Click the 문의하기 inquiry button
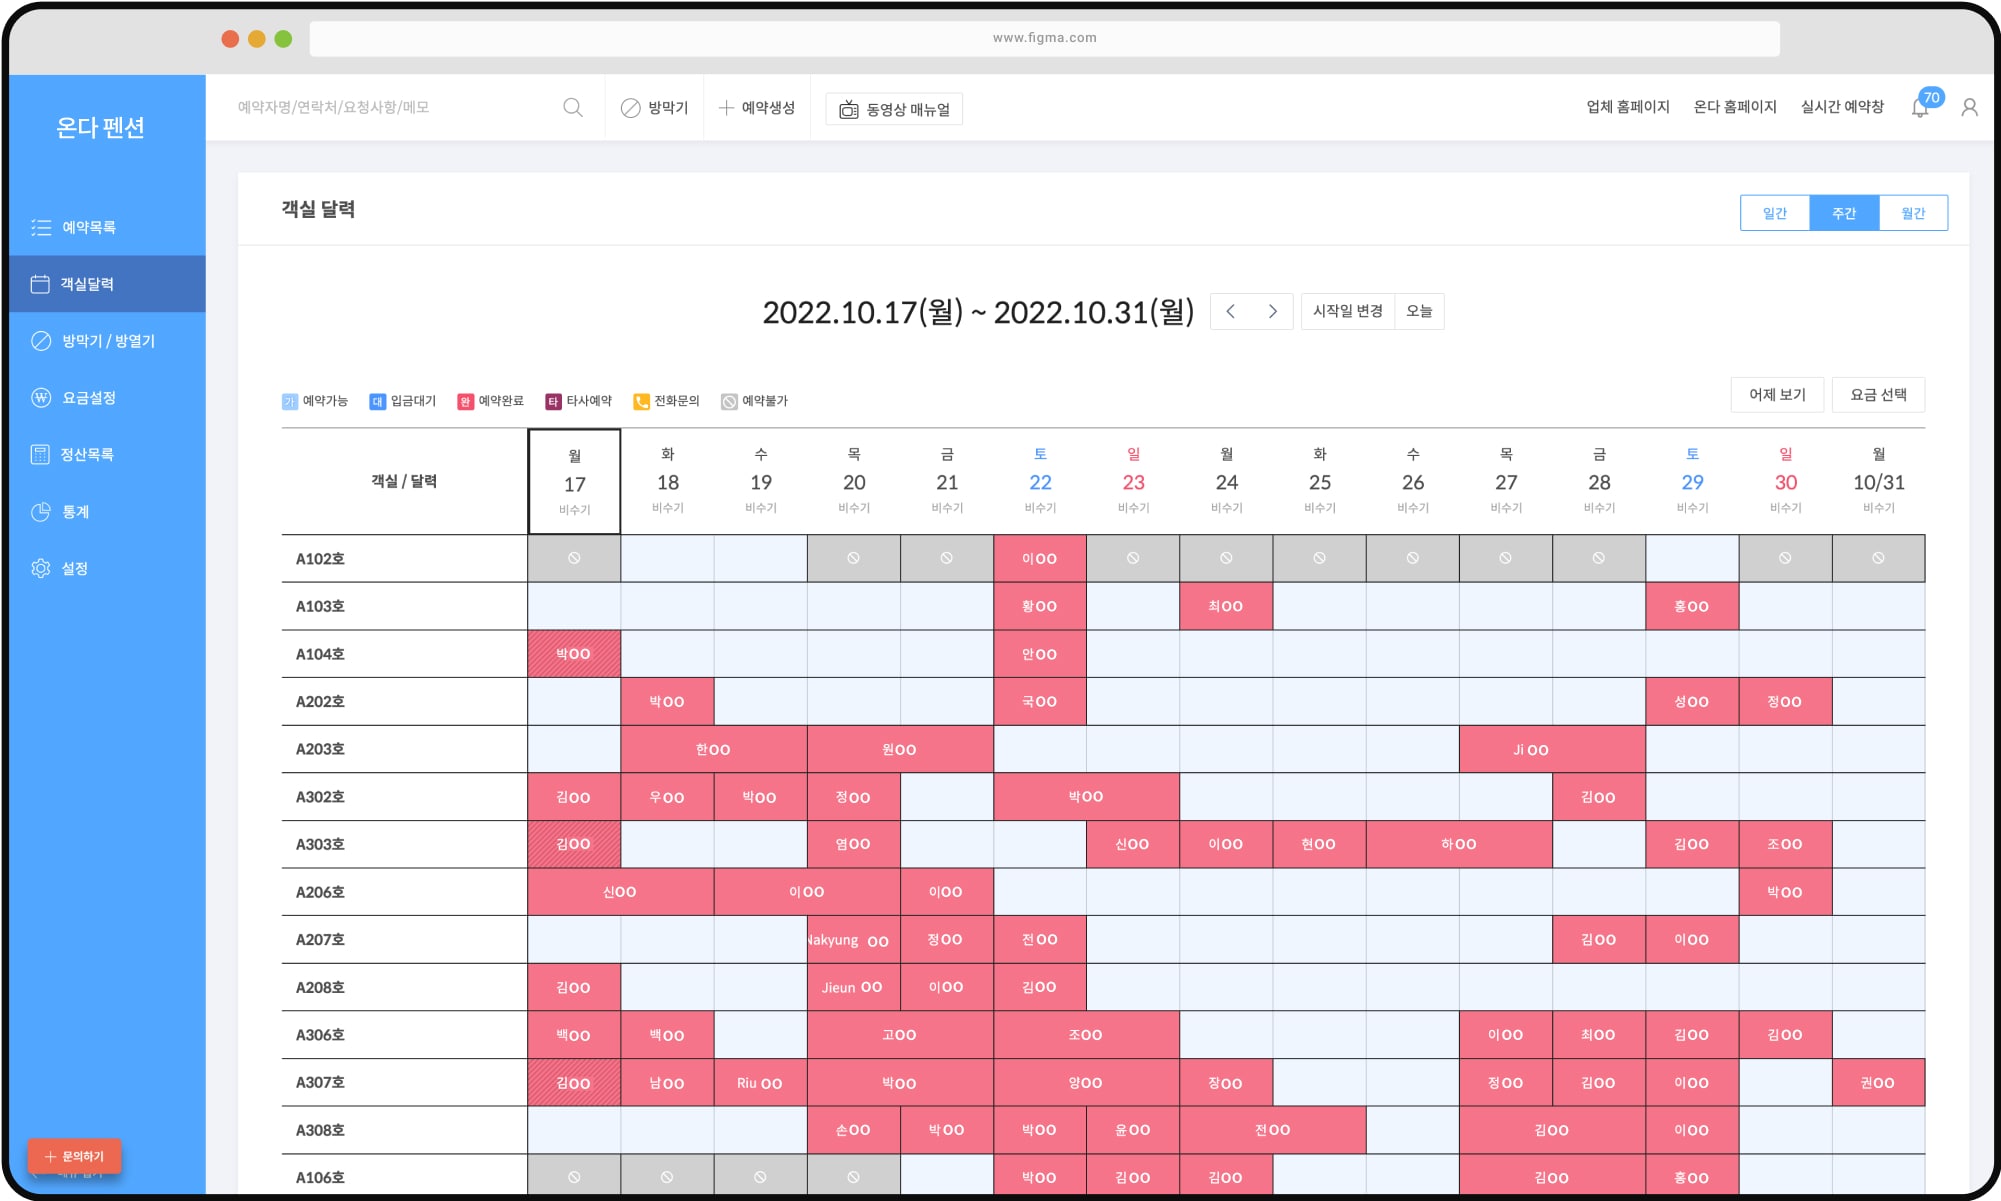2001x1201 pixels. click(x=75, y=1156)
